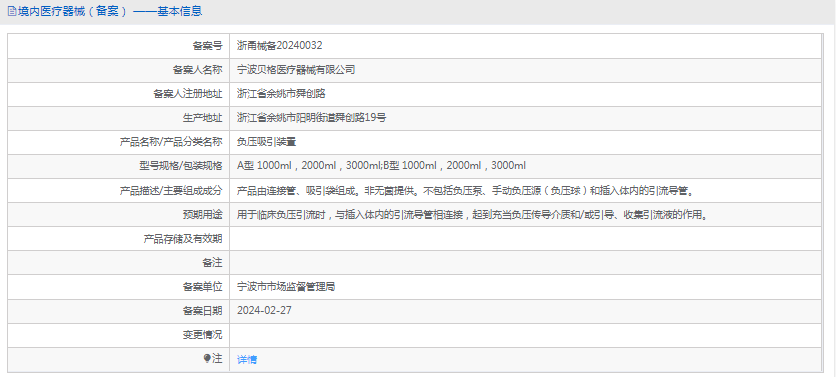Click the 生产地址 label

(203, 118)
